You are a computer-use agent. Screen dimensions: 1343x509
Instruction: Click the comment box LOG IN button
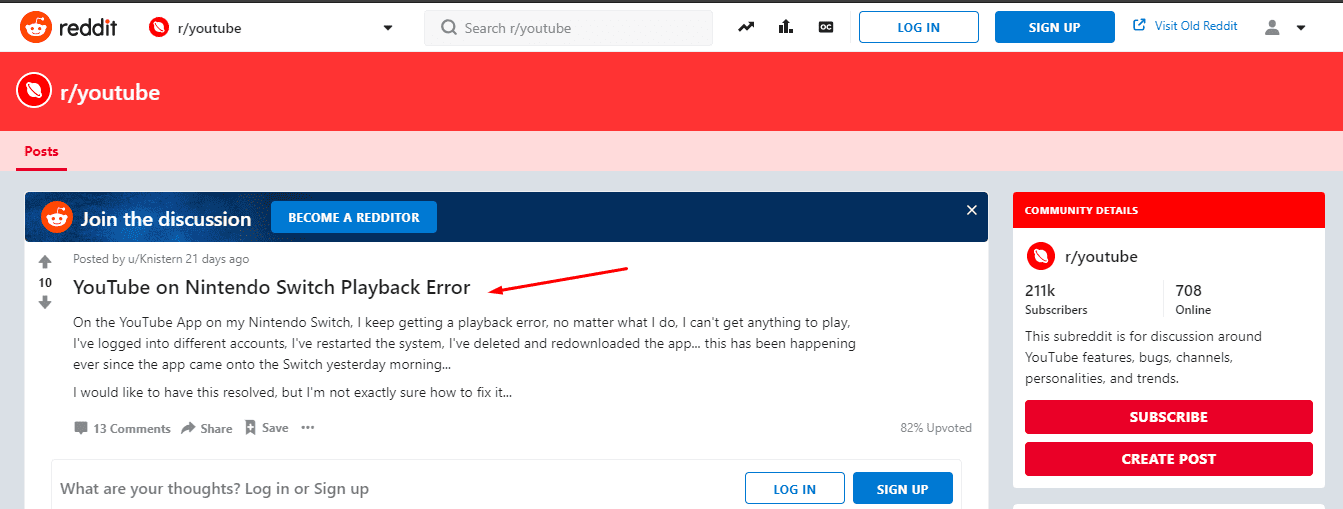click(795, 489)
